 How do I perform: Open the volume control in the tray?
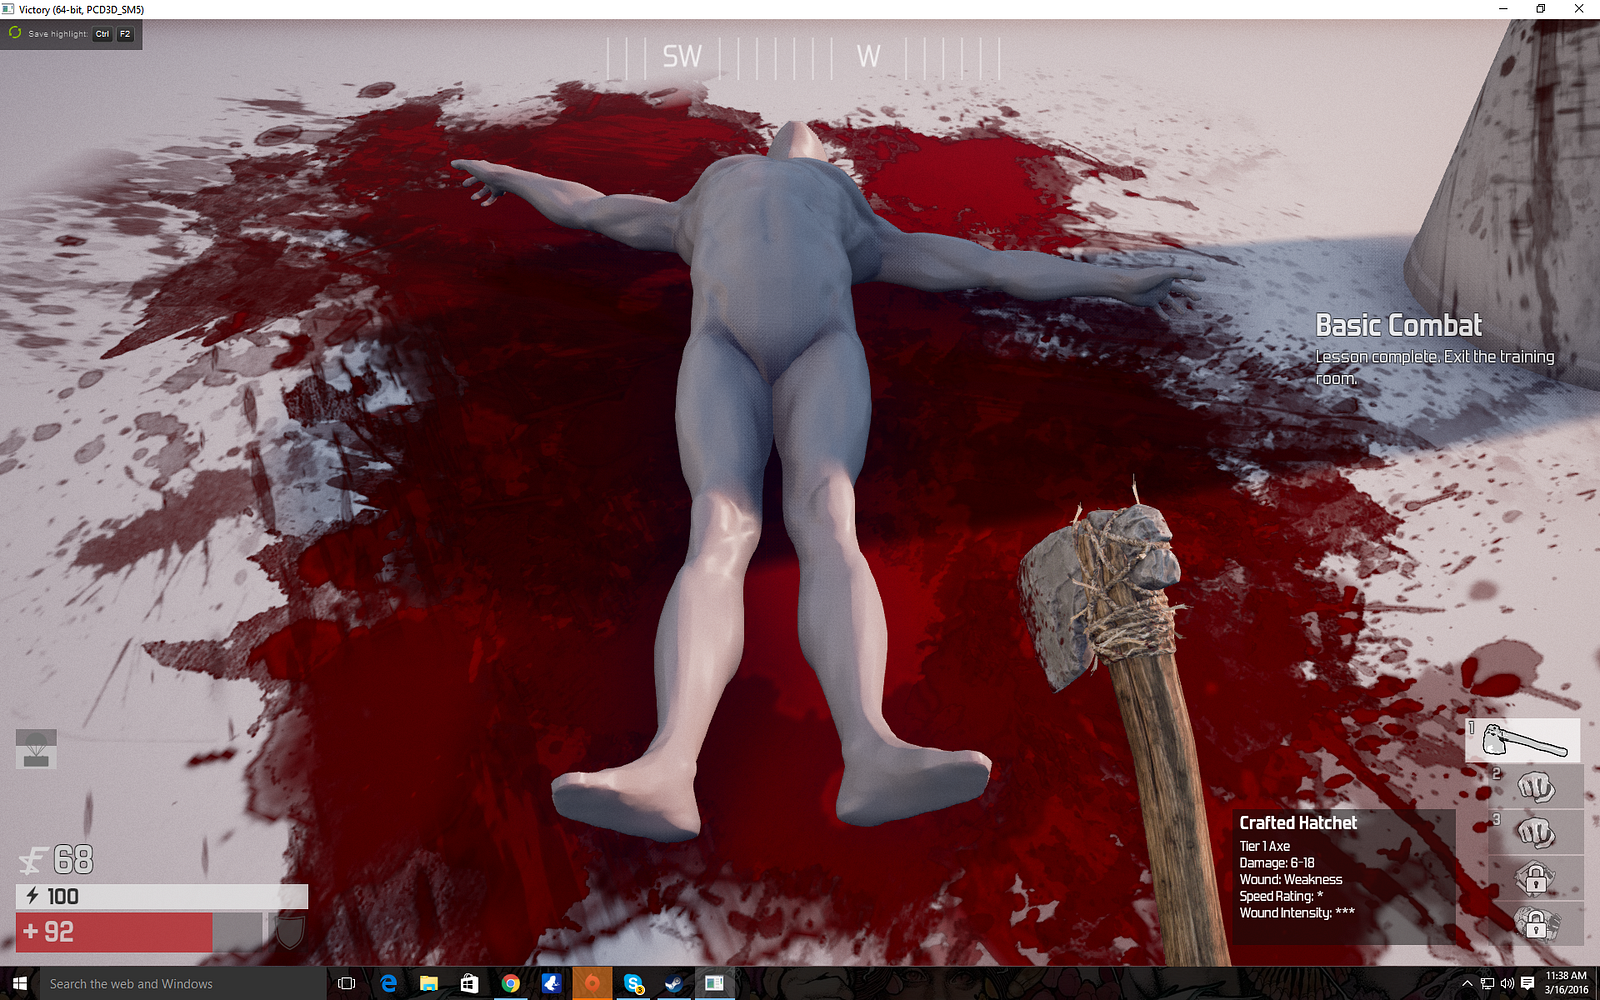1507,983
